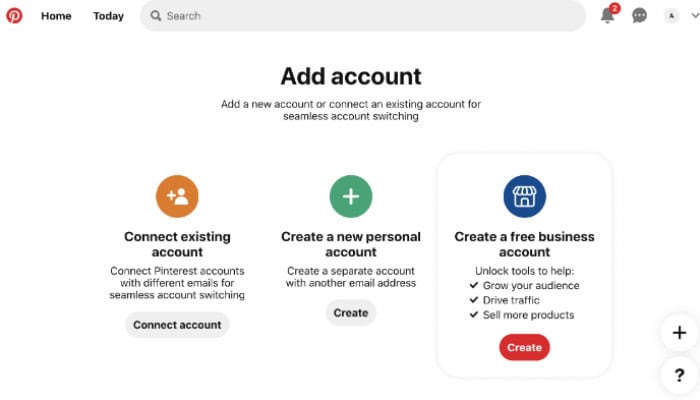Click the green plus personal account icon
The image size is (700, 400).
[351, 196]
